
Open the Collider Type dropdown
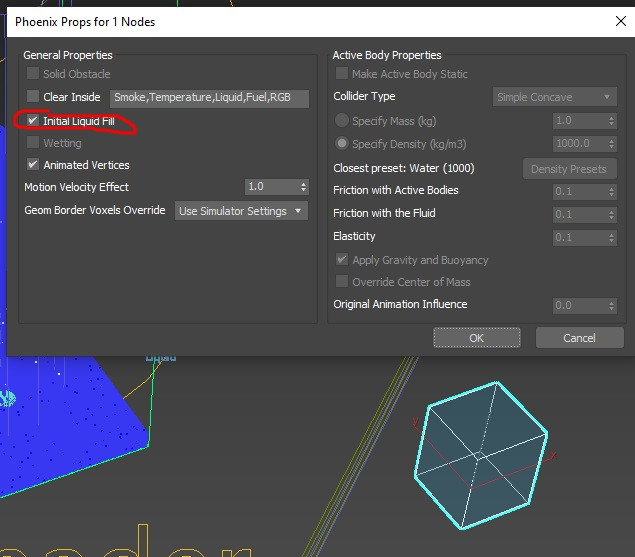[554, 97]
